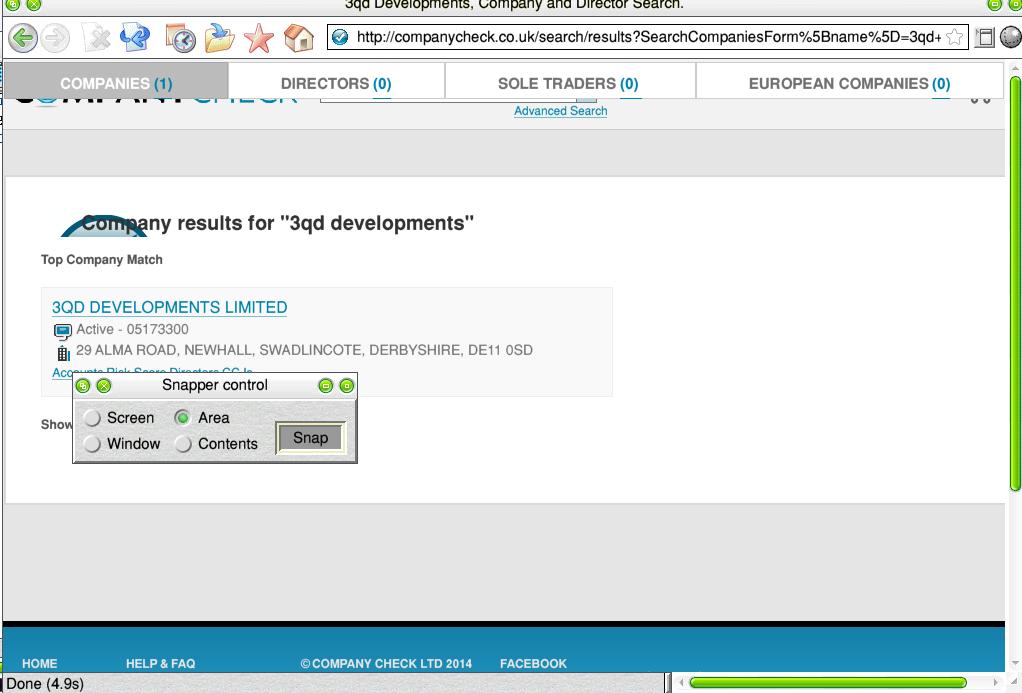Select the Screen radio option
This screenshot has height=693, width=1022.
pyautogui.click(x=93, y=418)
